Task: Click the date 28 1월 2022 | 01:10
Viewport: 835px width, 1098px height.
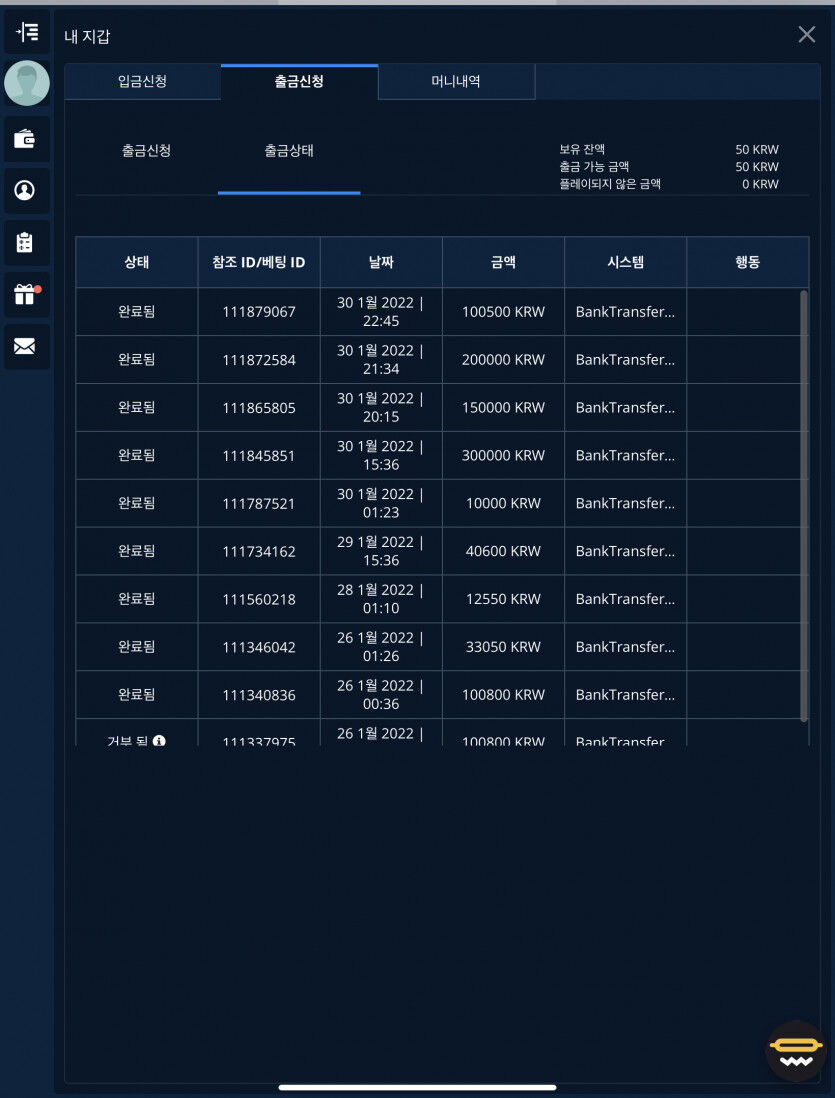Action: click(381, 599)
